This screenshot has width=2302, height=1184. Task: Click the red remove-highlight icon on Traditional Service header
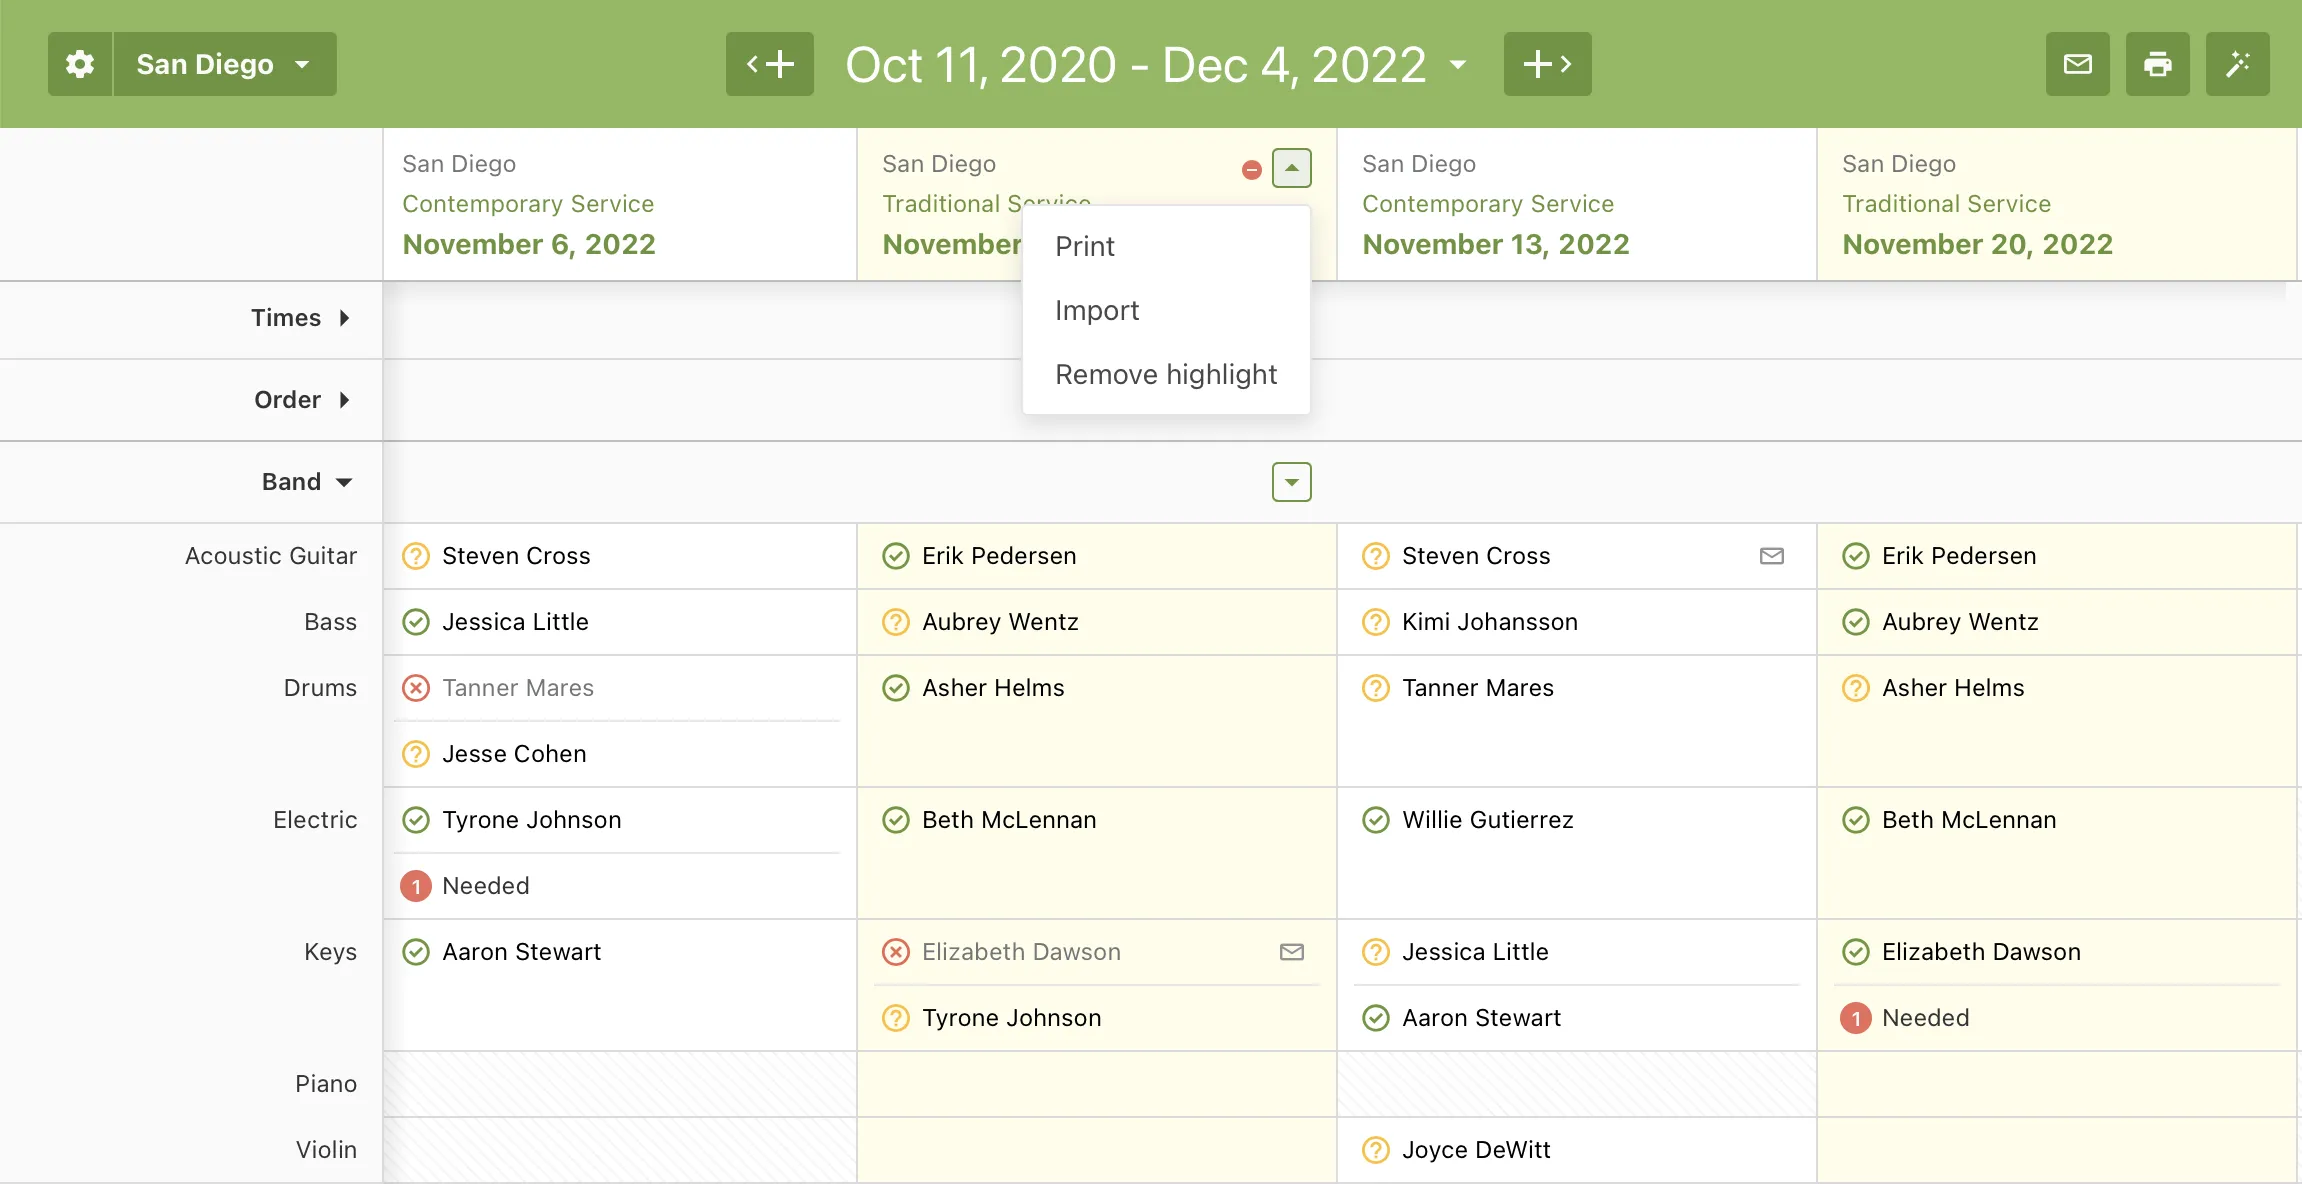pos(1251,168)
